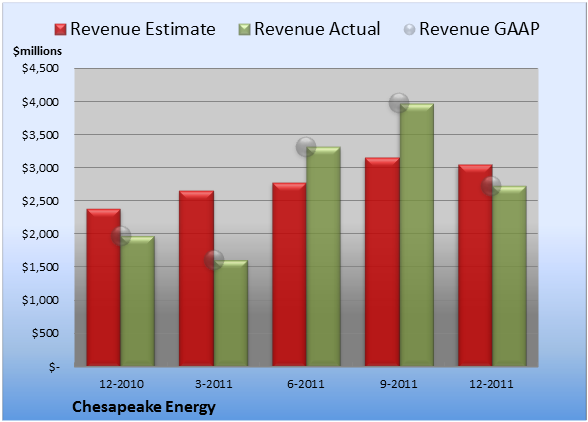Select the 'Revenue GAAP' legend label

tap(479, 29)
